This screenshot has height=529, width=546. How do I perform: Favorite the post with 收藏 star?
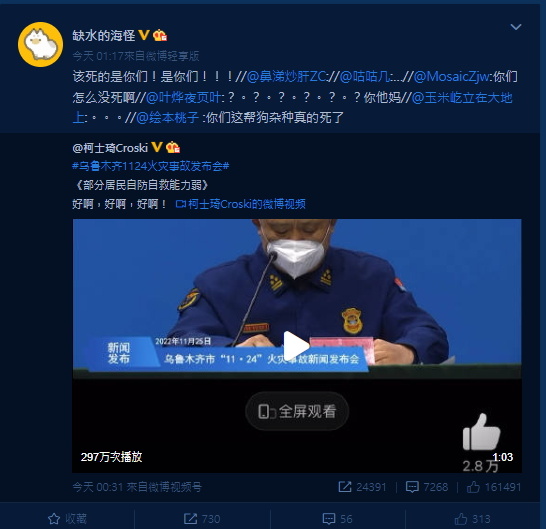click(x=67, y=519)
